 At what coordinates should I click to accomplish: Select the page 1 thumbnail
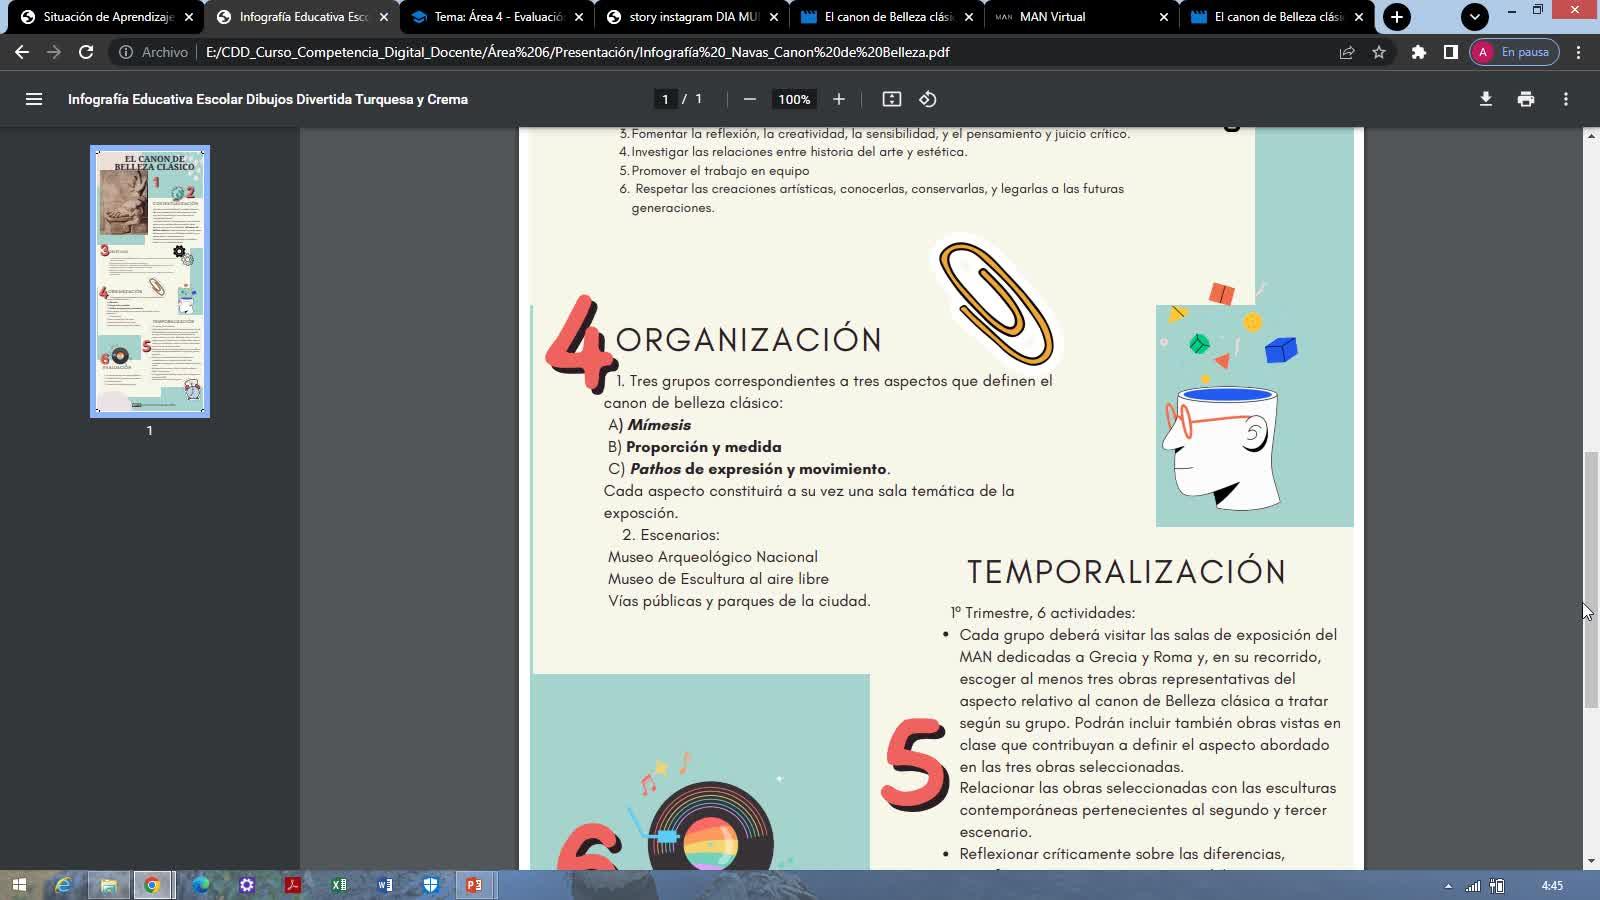pos(150,281)
